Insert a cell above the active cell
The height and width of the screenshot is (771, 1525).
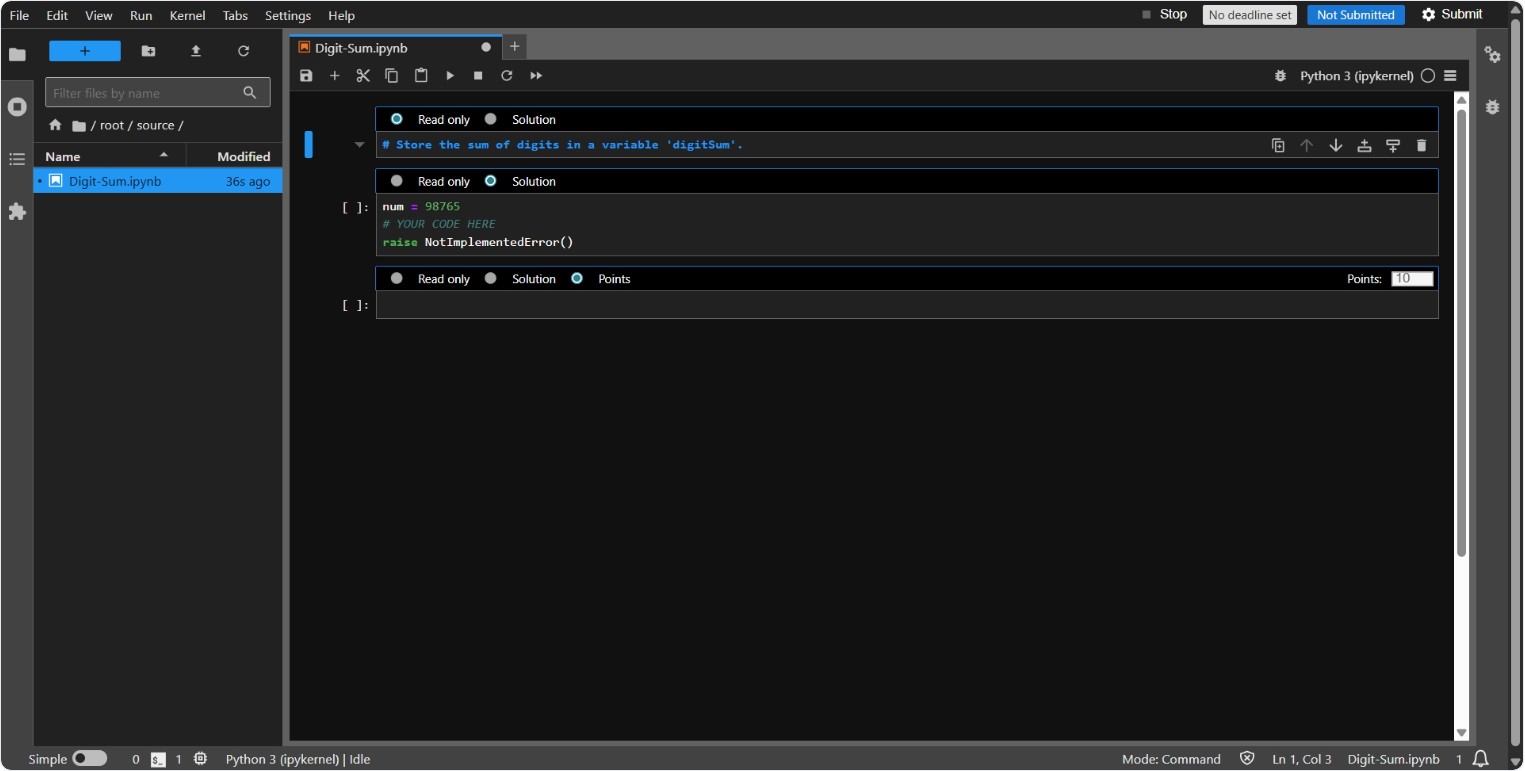point(1364,146)
